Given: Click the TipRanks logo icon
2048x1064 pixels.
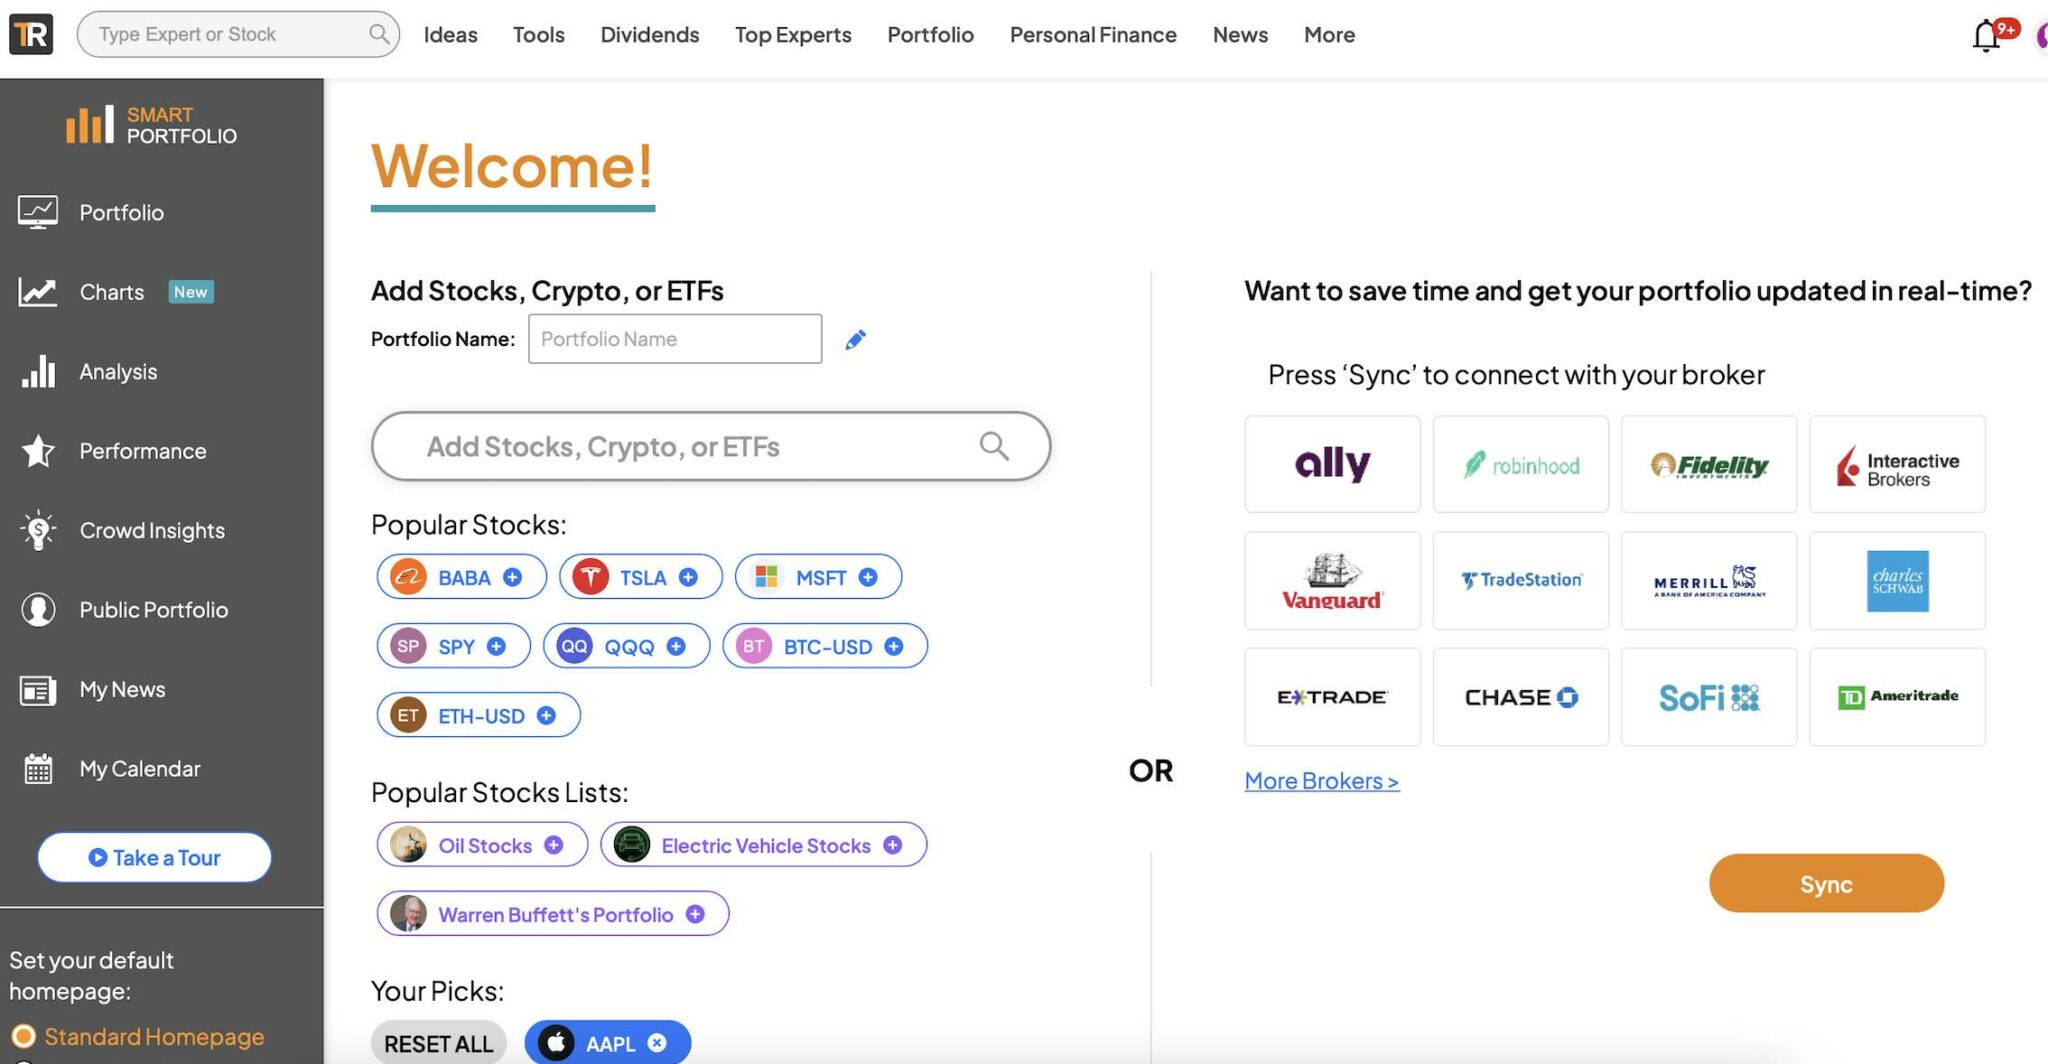Looking at the screenshot, I should [31, 35].
